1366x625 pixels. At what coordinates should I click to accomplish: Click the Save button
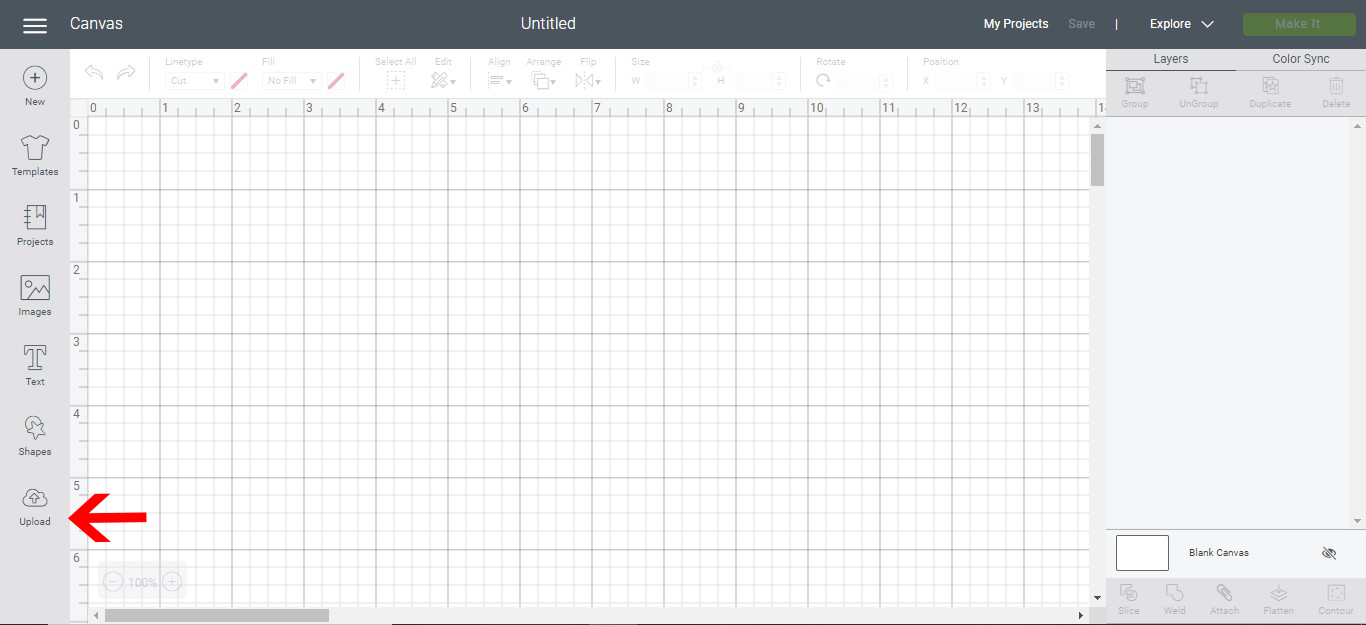click(x=1081, y=24)
